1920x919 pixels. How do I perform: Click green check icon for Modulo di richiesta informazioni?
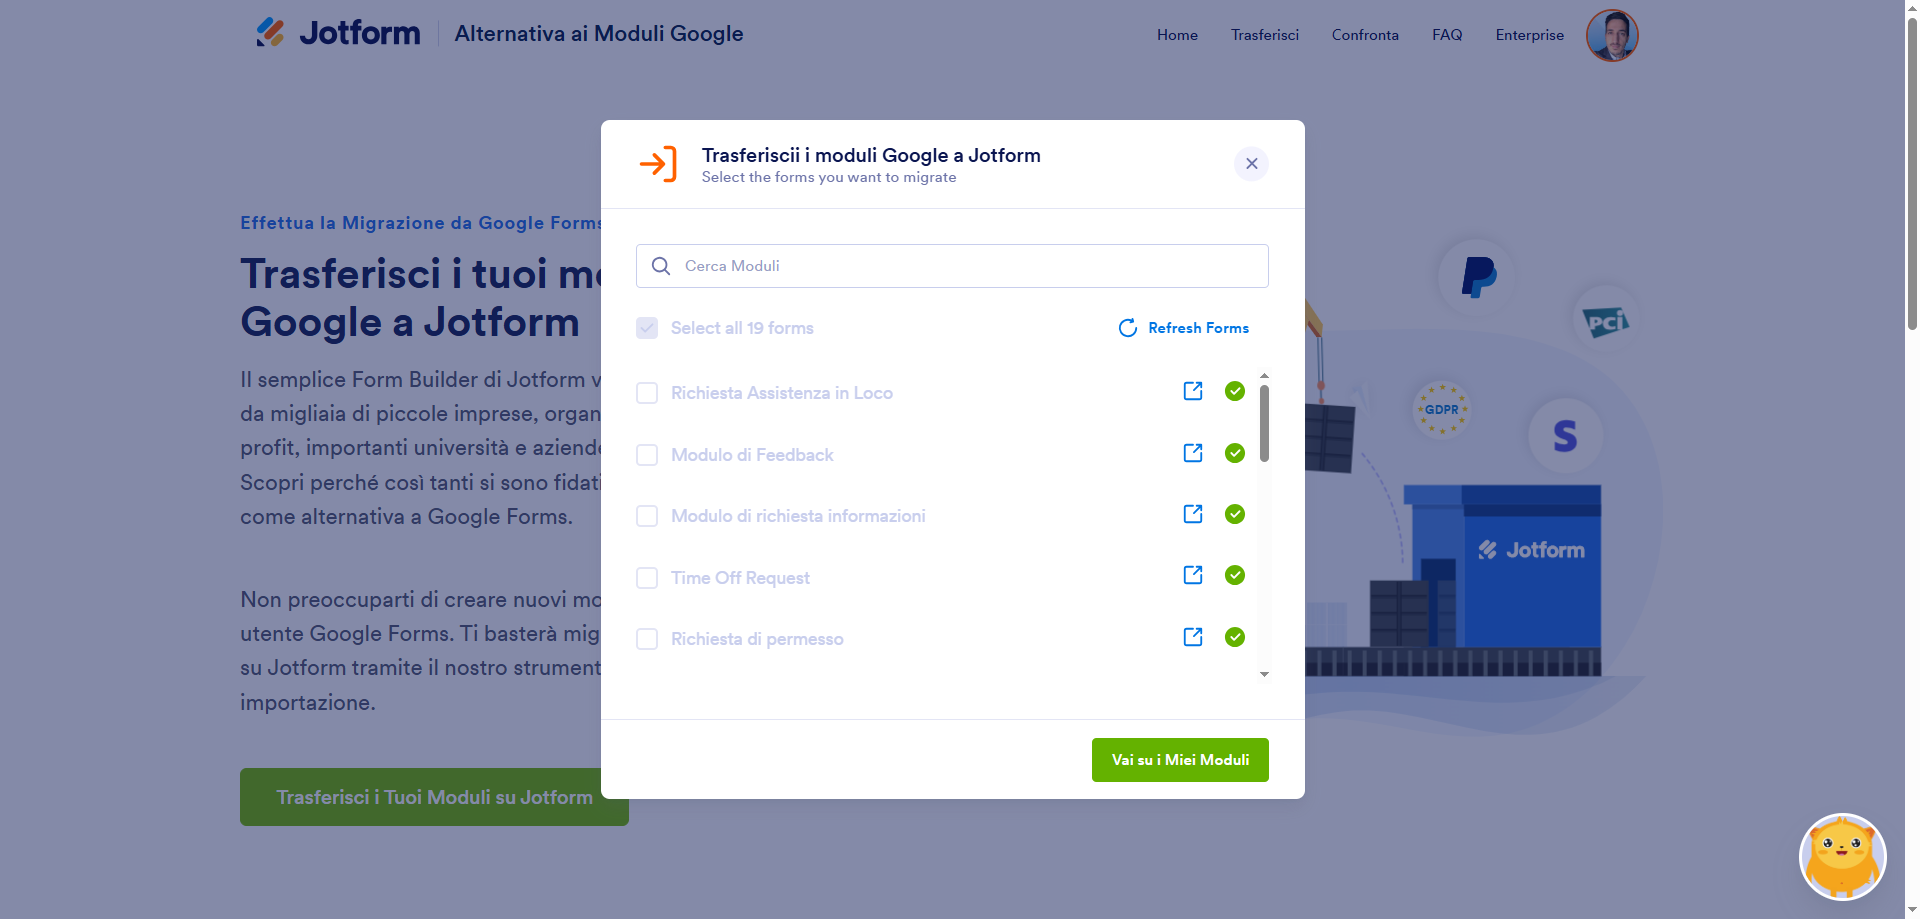coord(1235,514)
